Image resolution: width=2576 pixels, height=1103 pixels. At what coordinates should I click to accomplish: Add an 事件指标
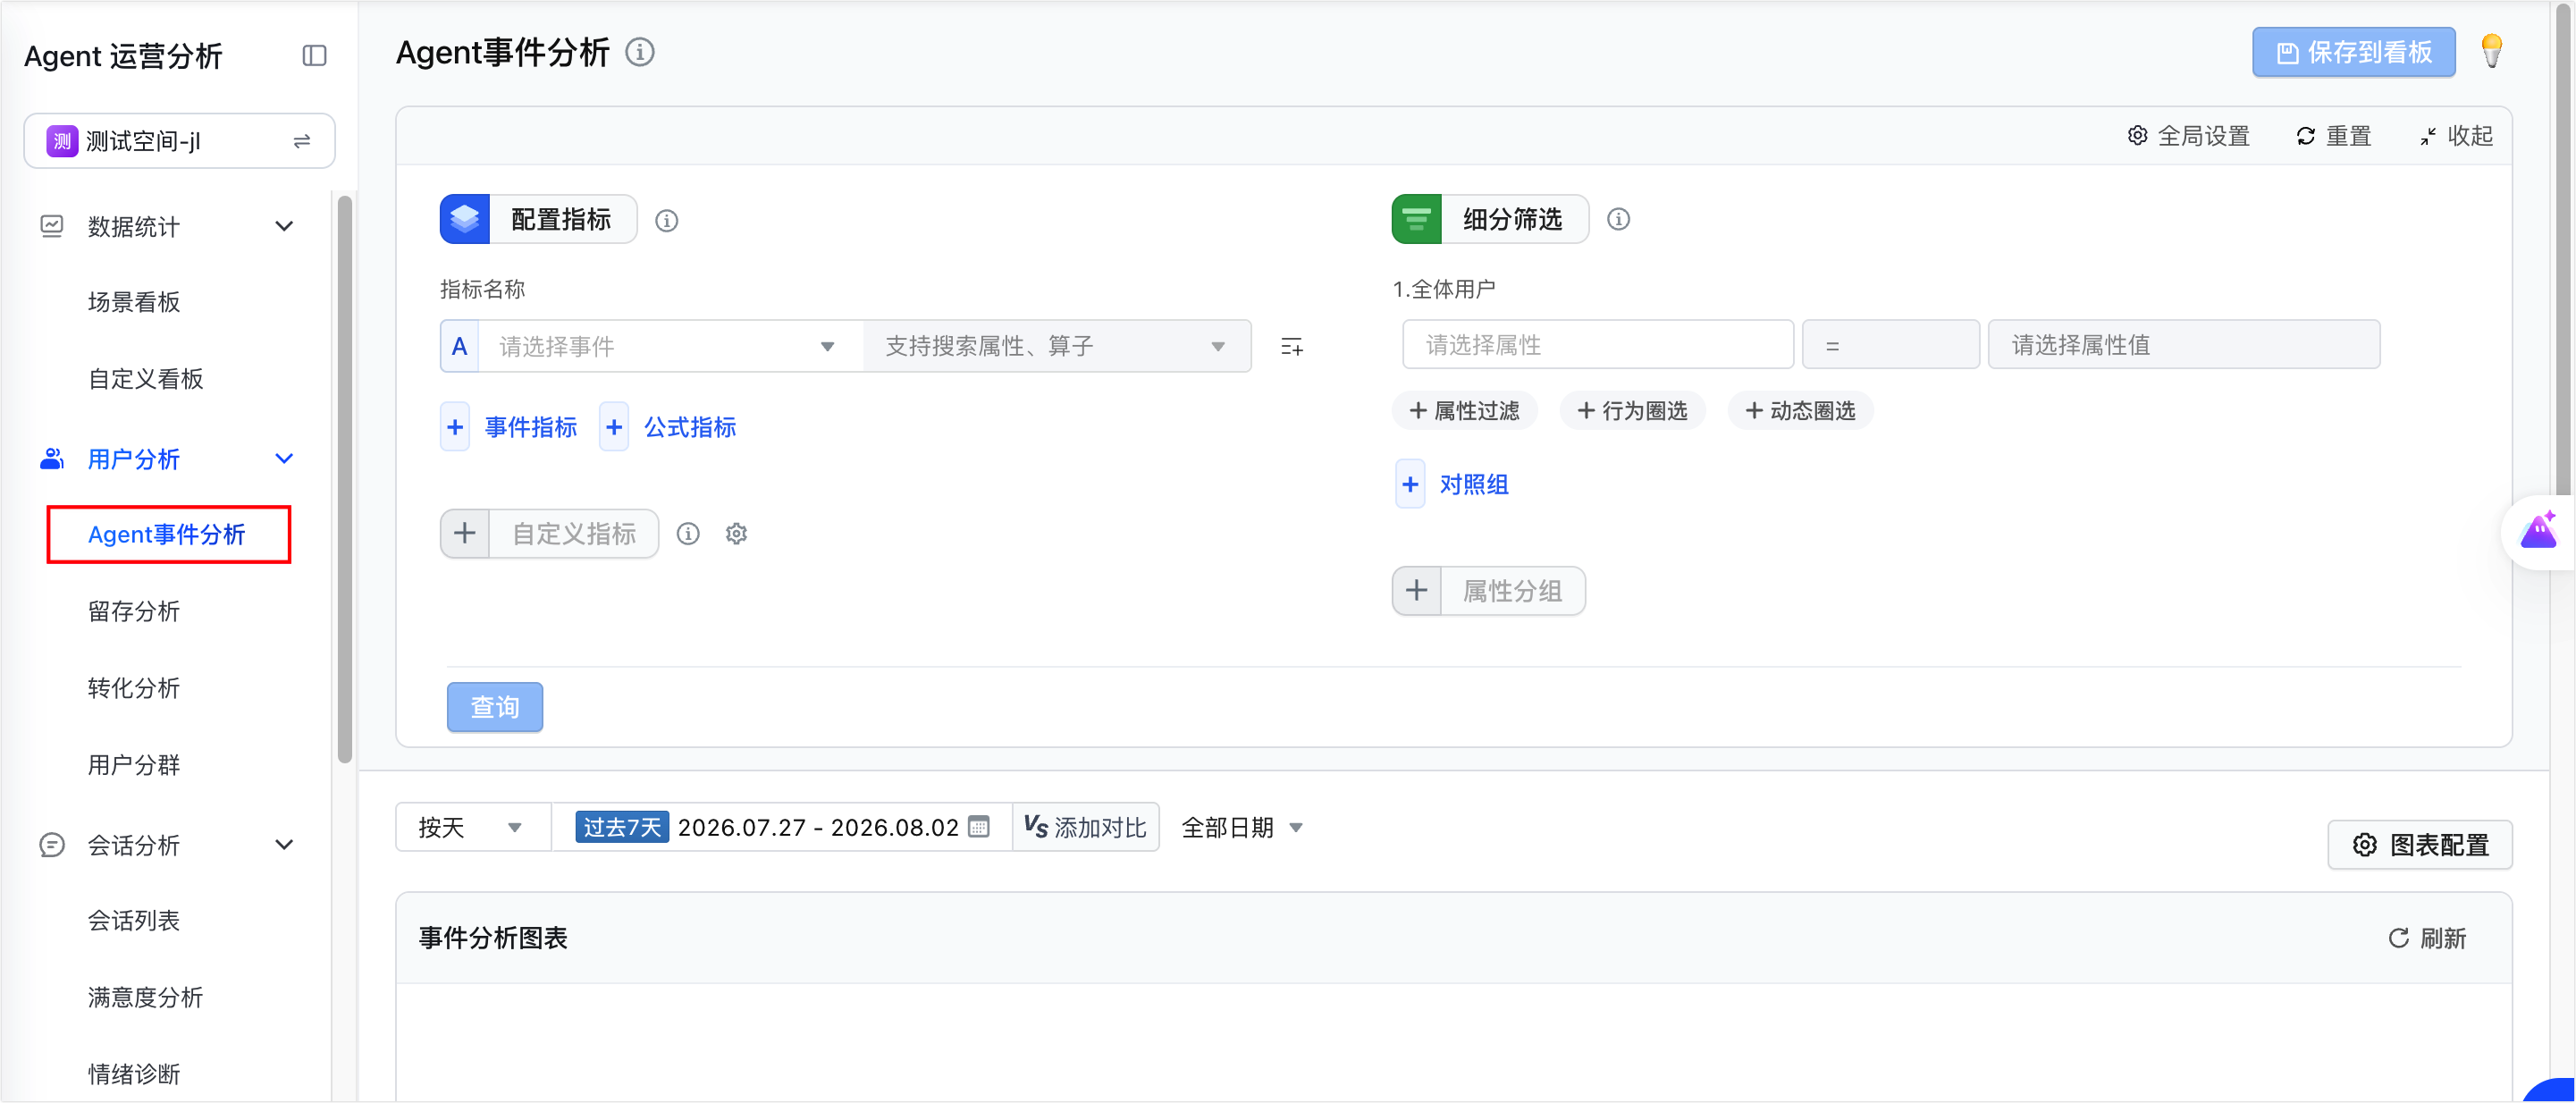coord(510,428)
